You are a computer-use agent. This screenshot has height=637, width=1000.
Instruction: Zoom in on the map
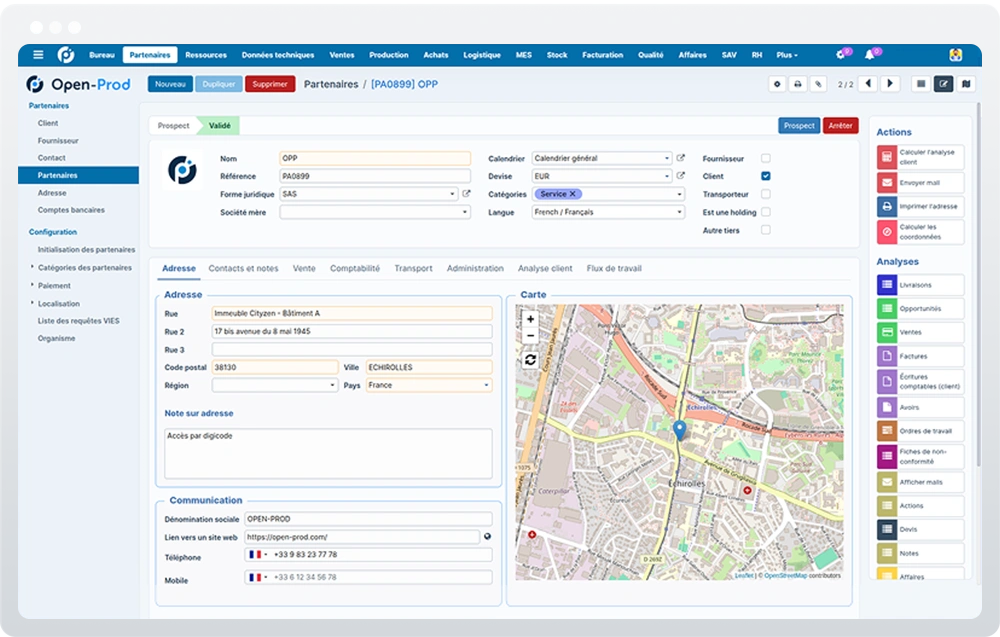530,319
